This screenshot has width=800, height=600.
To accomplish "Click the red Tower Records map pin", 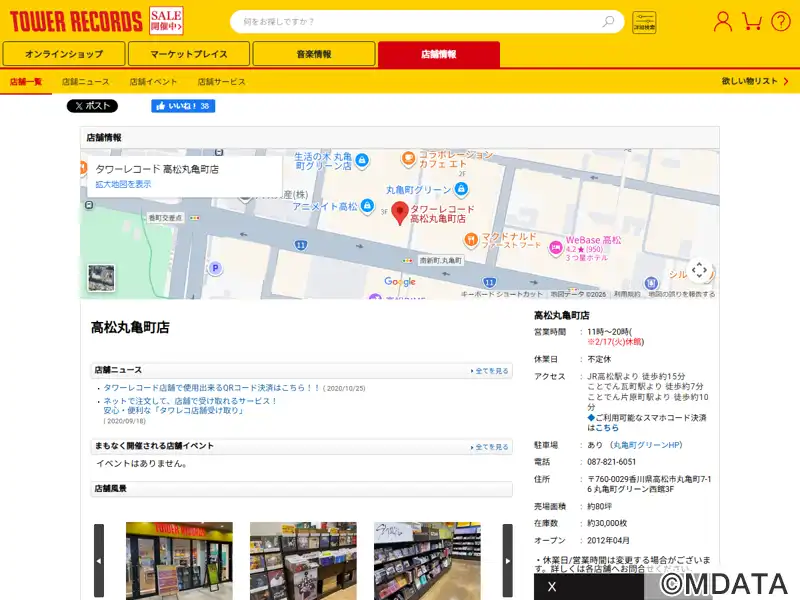I will click(400, 213).
